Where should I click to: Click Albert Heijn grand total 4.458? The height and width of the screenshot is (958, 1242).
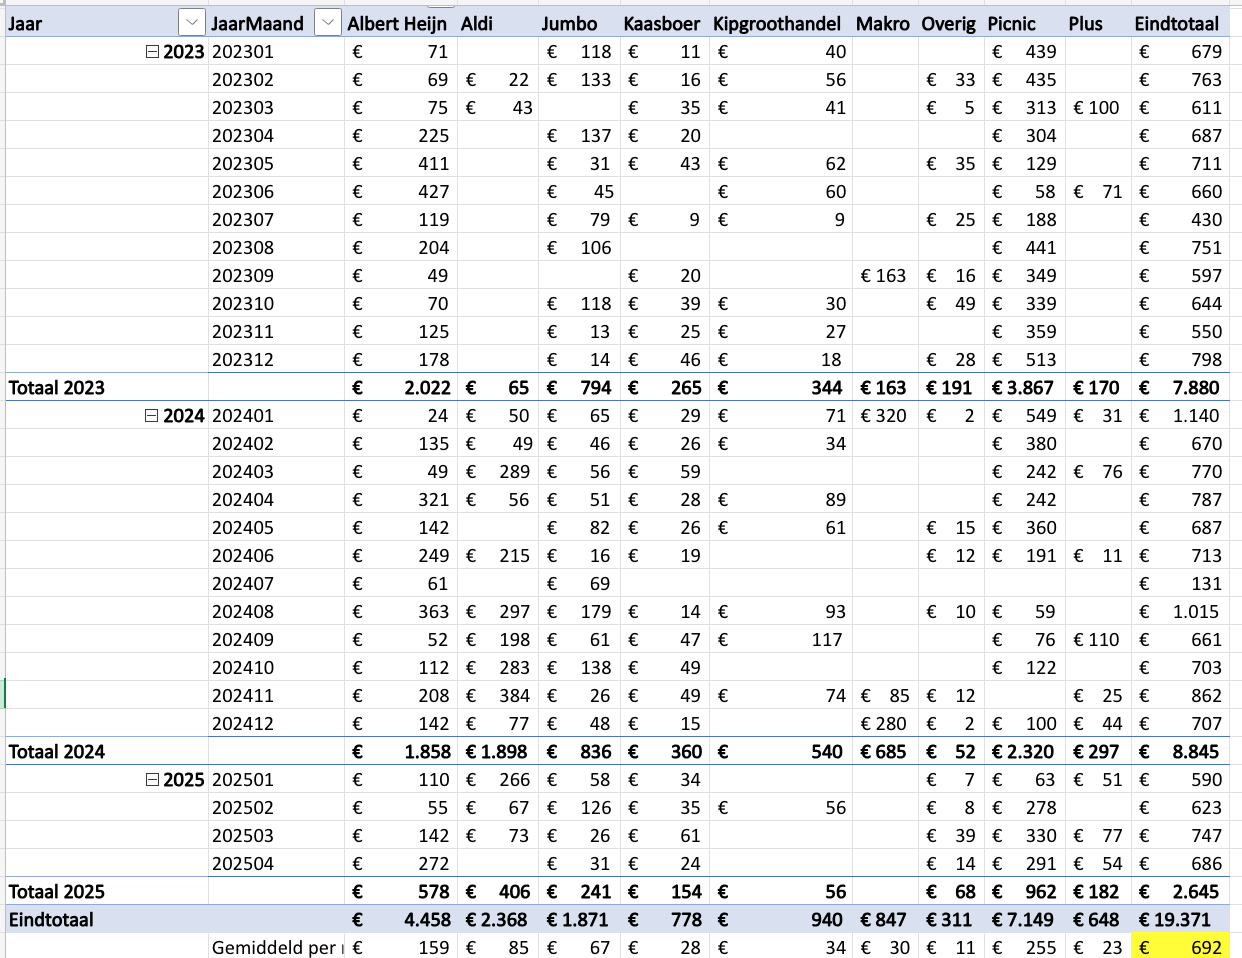click(x=427, y=920)
